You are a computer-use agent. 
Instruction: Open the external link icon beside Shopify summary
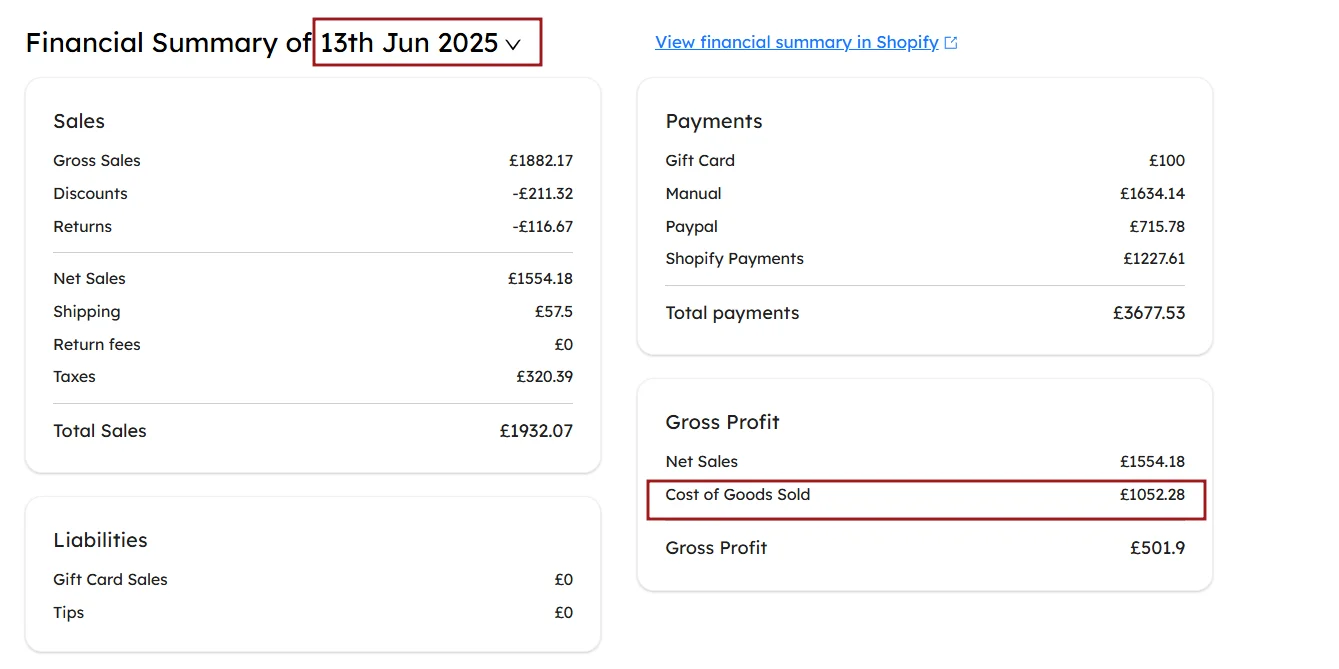[x=950, y=41]
